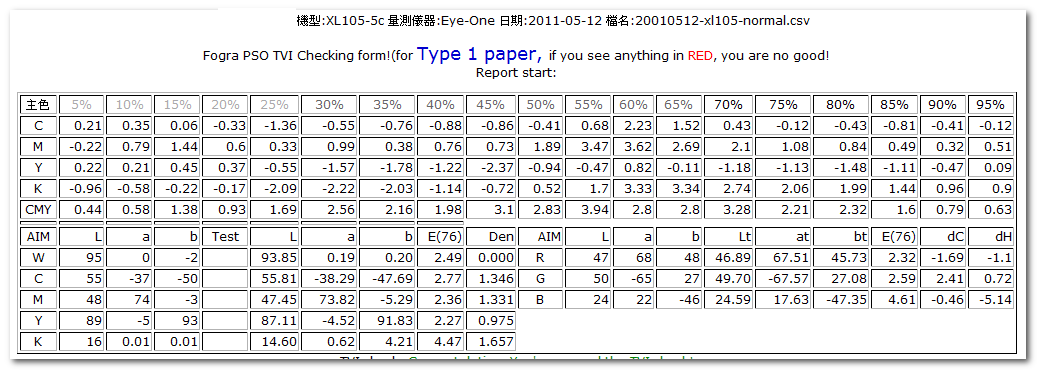
Task: Click M row value 1.44 under 15%
Action: (177, 147)
